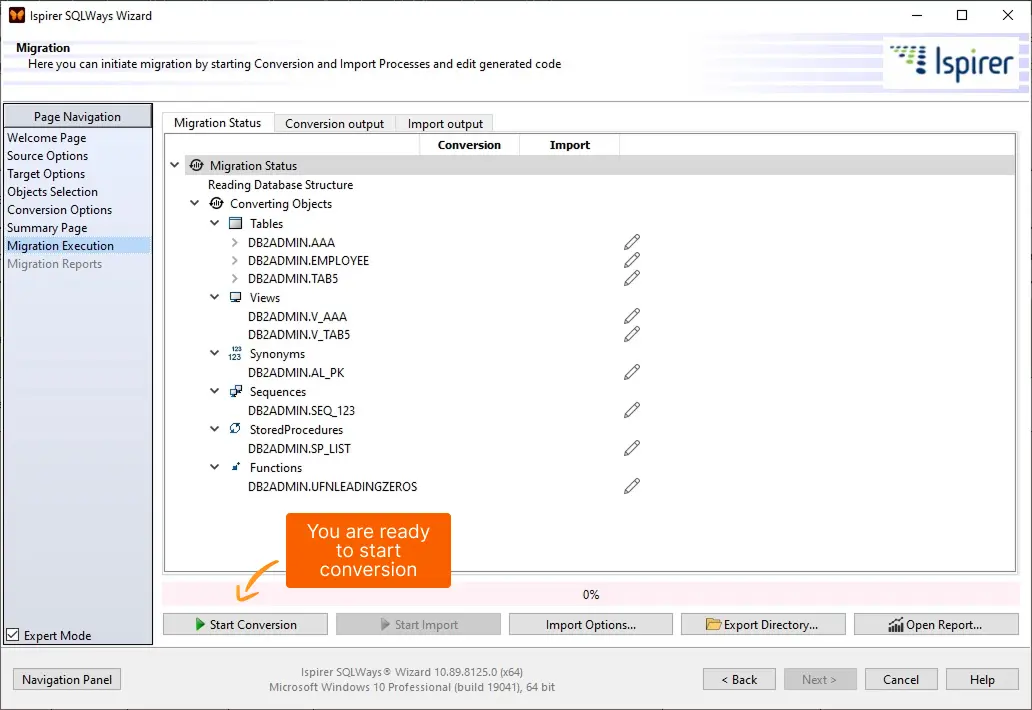Click the Export Directory button
Screen dimensions: 1032x710
tap(763, 624)
